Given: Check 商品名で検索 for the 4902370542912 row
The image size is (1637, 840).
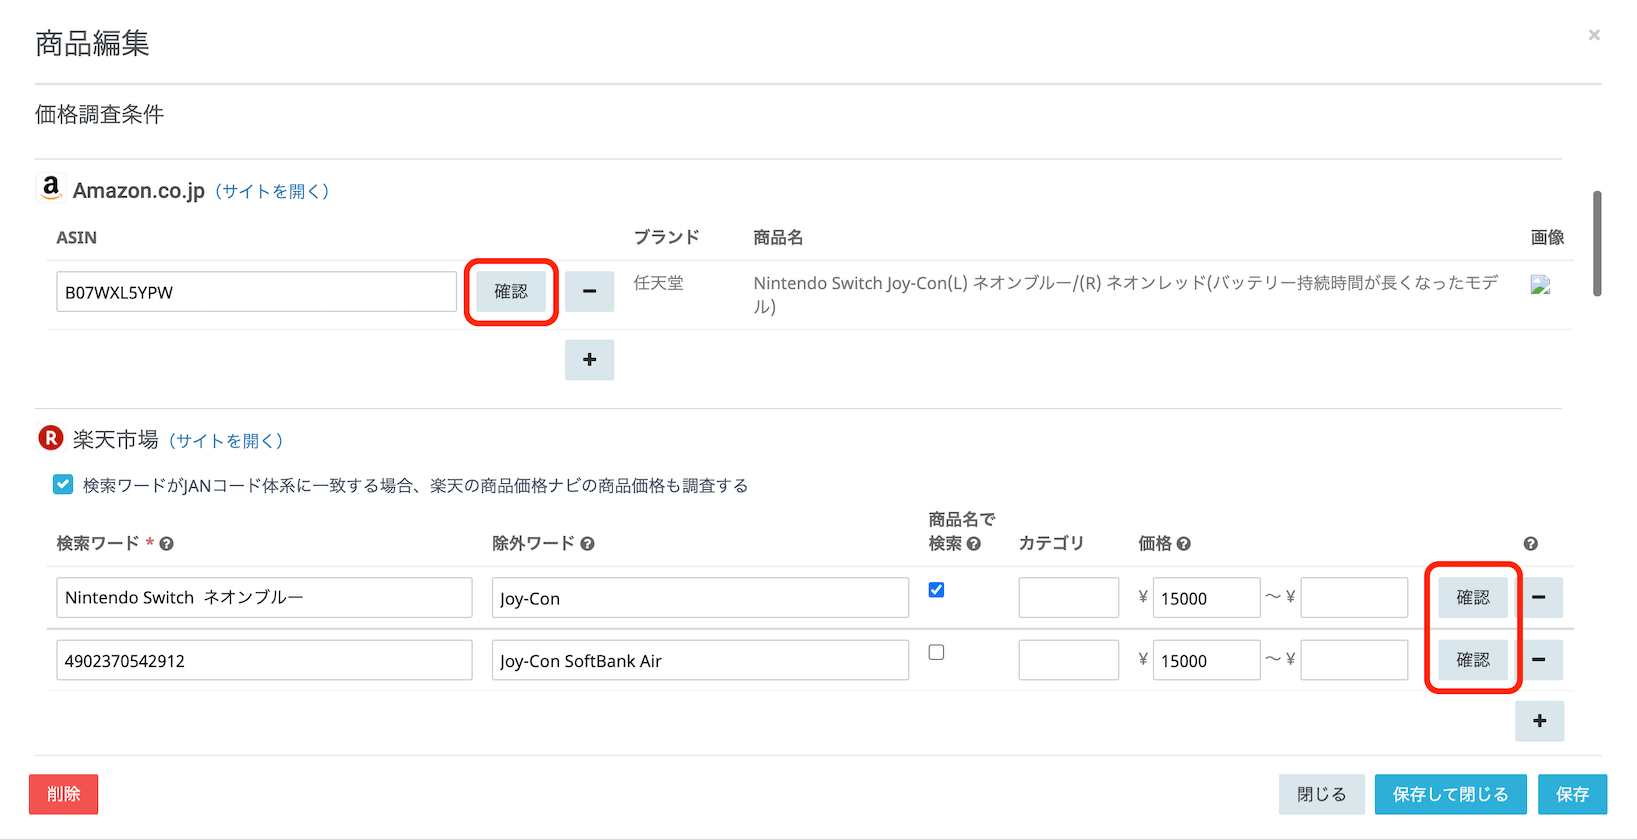Looking at the screenshot, I should tap(936, 653).
